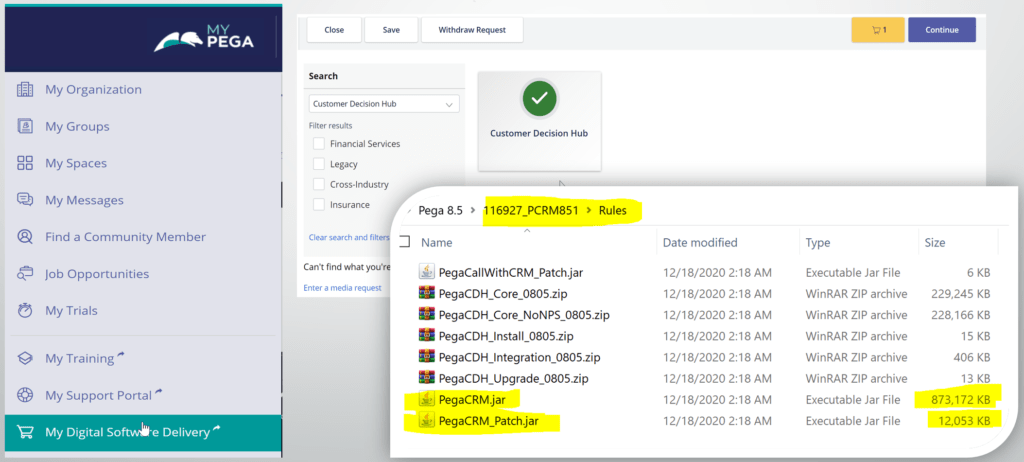Select file PegaCDH_Core_NoNPS_0805.zip

[524, 315]
